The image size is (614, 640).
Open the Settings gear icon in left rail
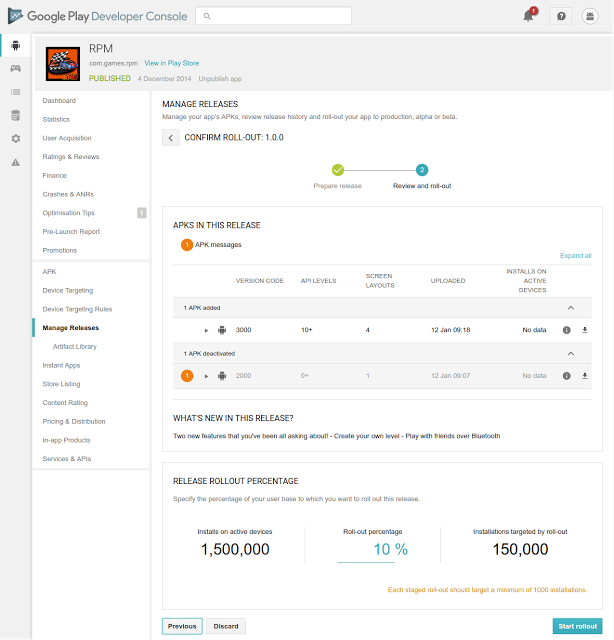pyautogui.click(x=16, y=139)
